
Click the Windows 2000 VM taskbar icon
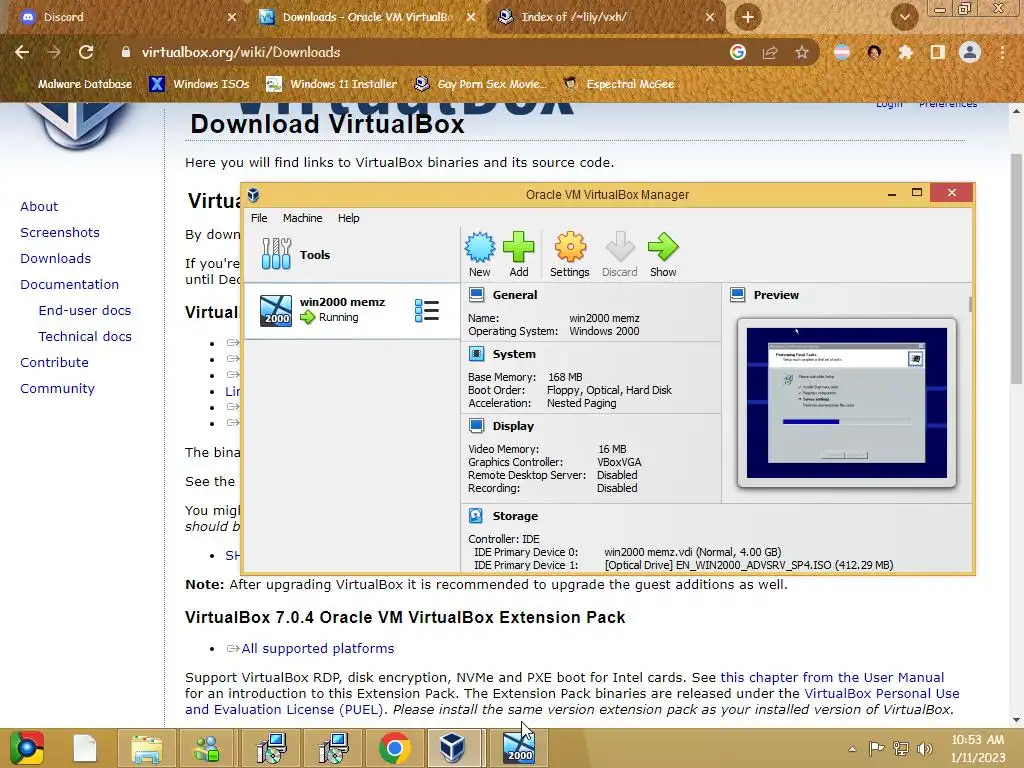point(520,748)
